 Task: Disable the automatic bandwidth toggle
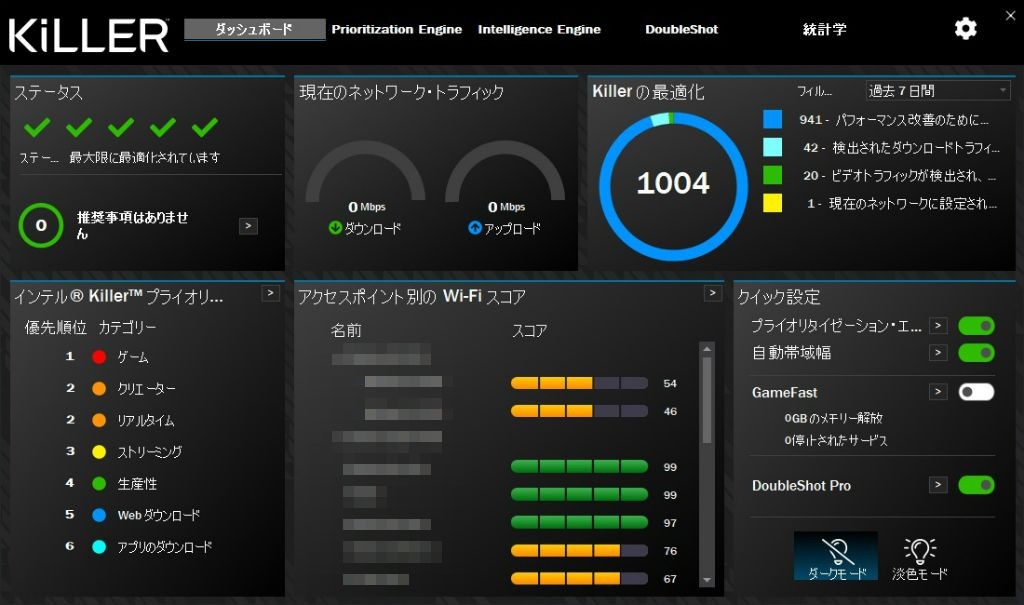click(x=976, y=353)
